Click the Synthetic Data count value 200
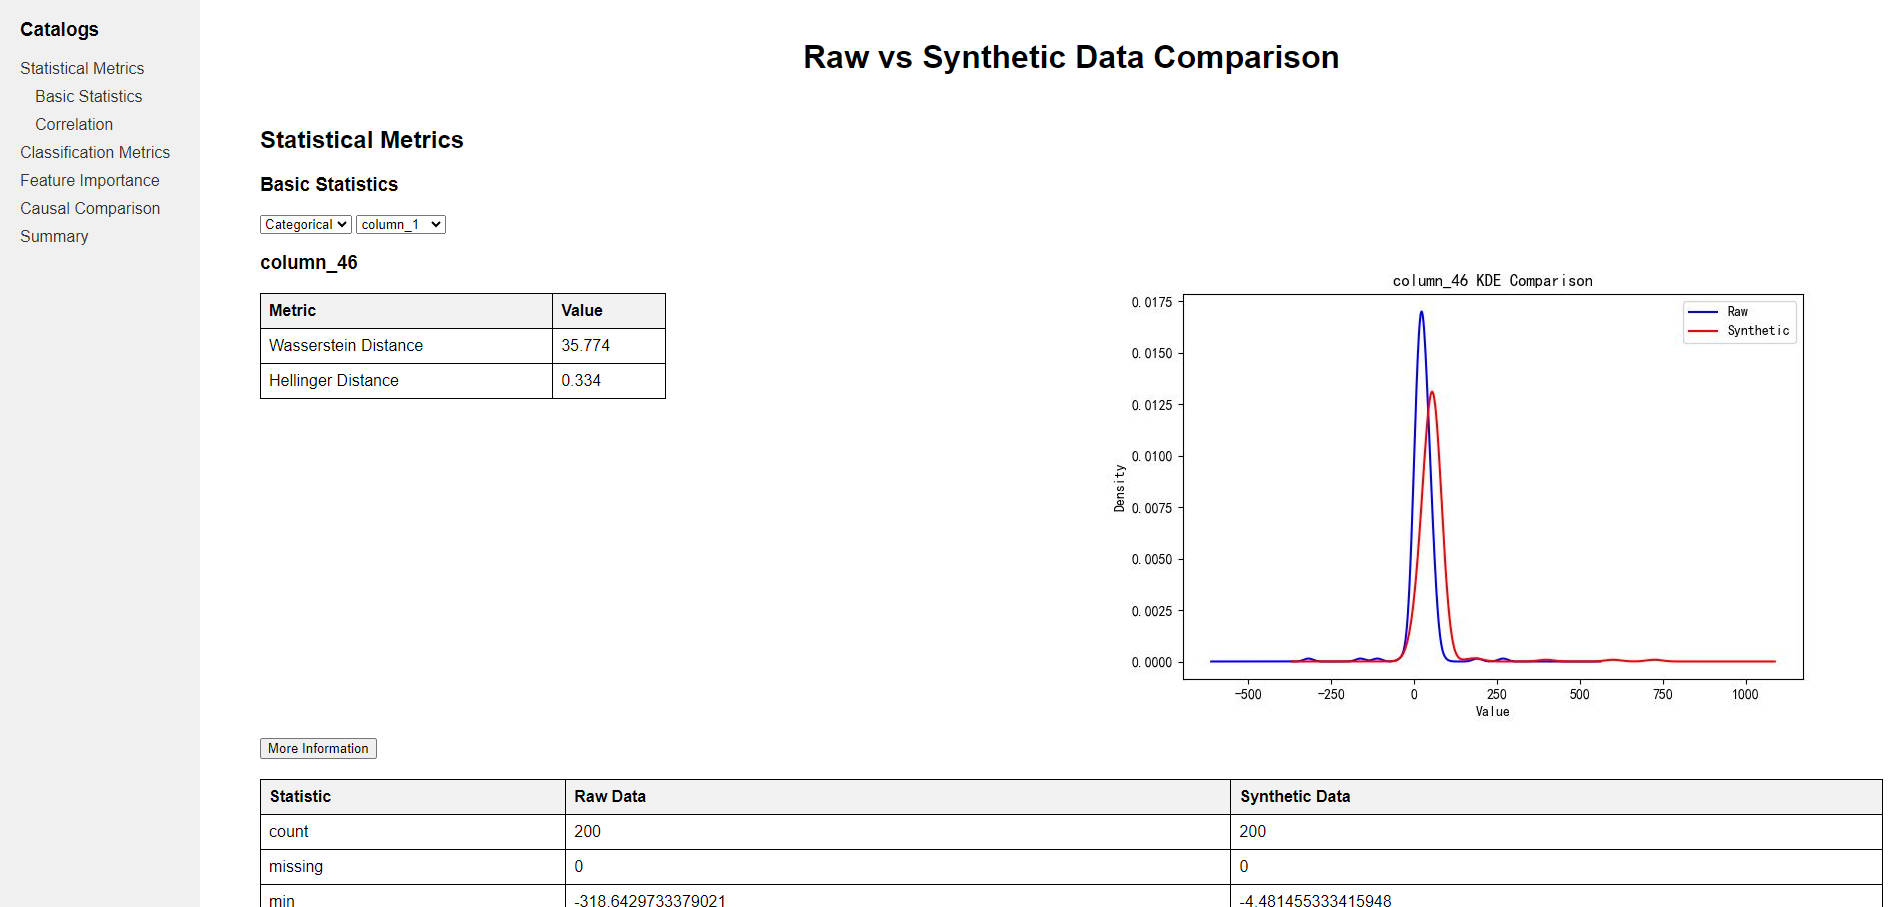1899x907 pixels. [x=1557, y=832]
